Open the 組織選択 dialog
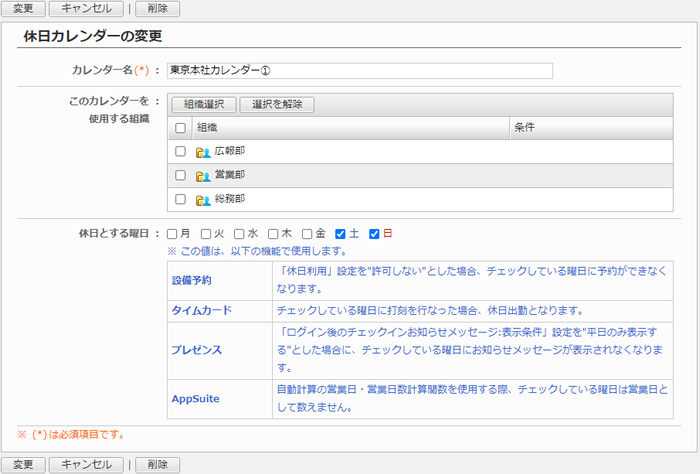Image resolution: width=700 pixels, height=474 pixels. [x=204, y=104]
